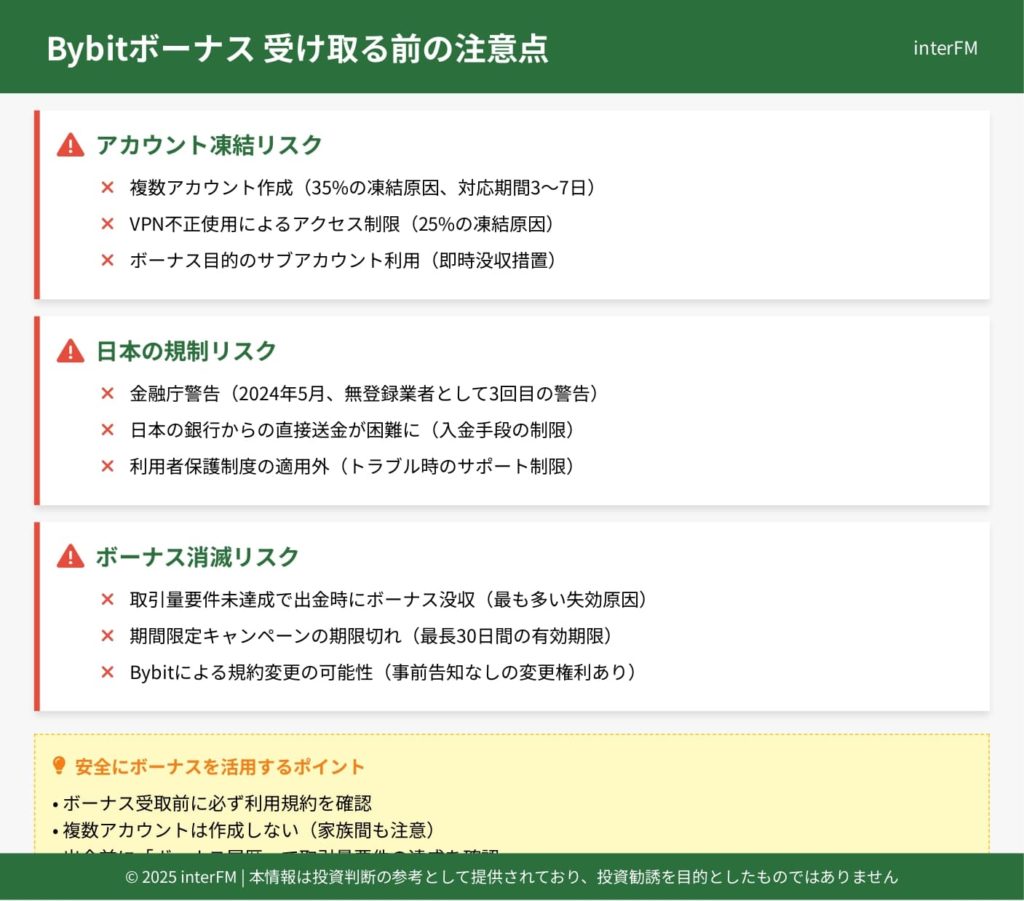1024x901 pixels.
Task: Select the アカウント凍結リスク heading
Action: (209, 146)
